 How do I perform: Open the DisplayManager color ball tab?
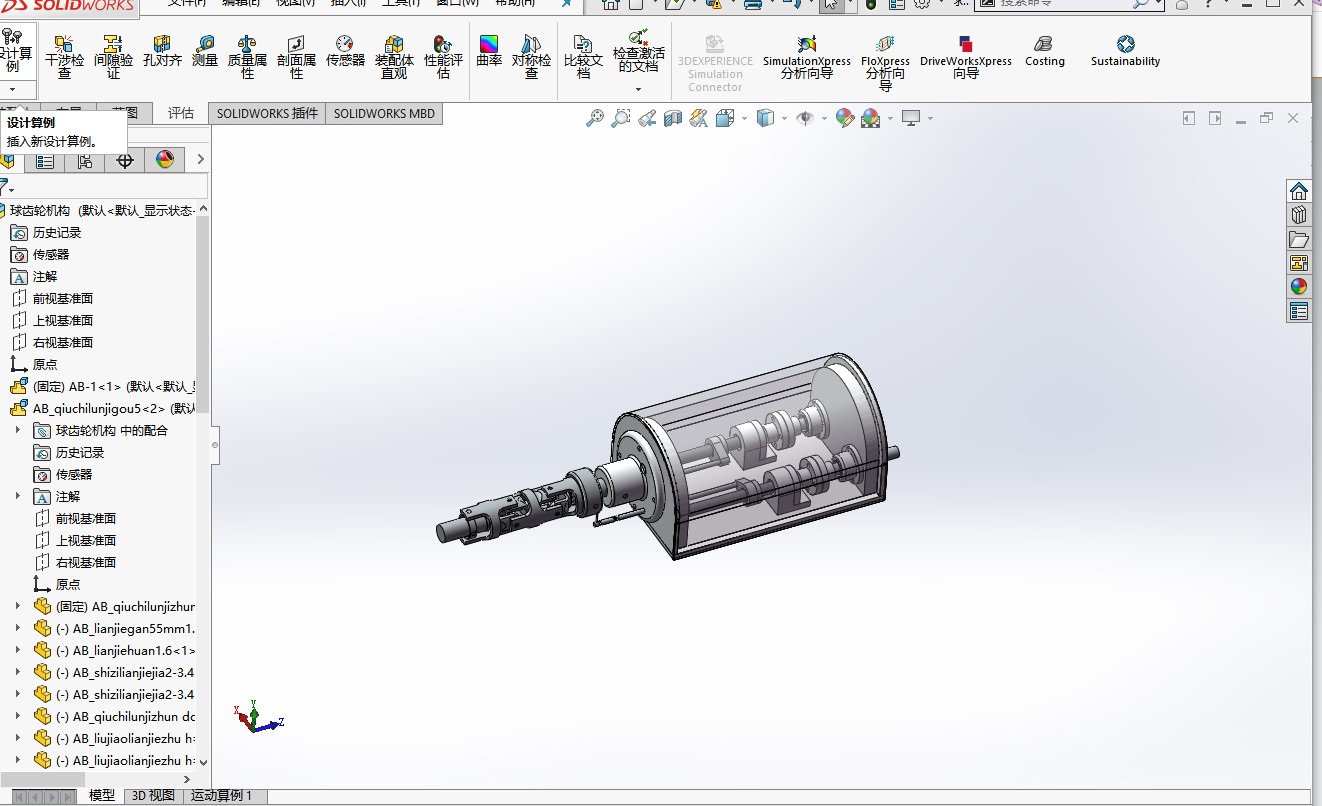pos(165,160)
